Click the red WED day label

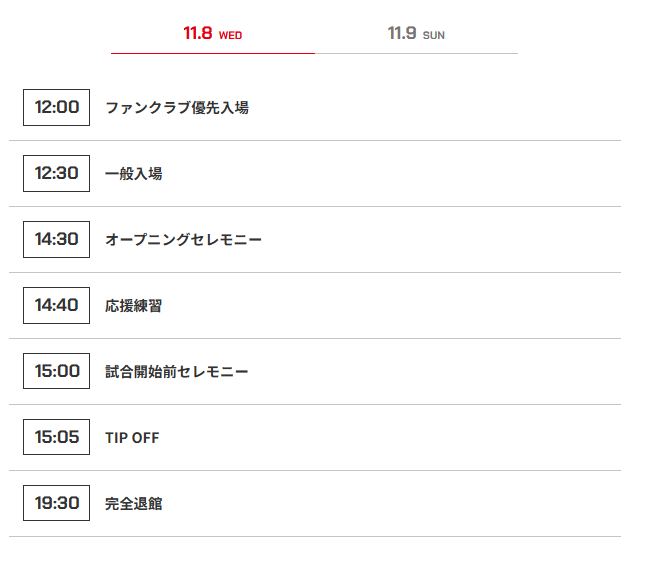pyautogui.click(x=230, y=36)
